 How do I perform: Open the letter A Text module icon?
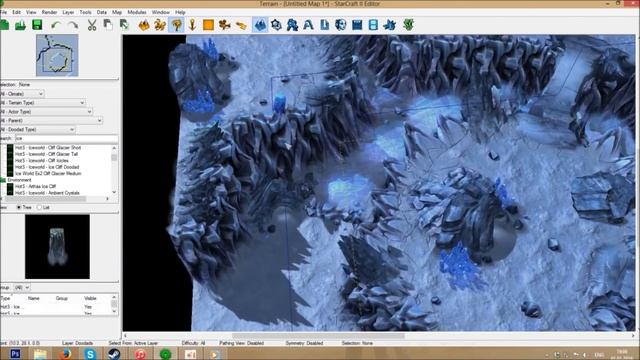point(308,25)
